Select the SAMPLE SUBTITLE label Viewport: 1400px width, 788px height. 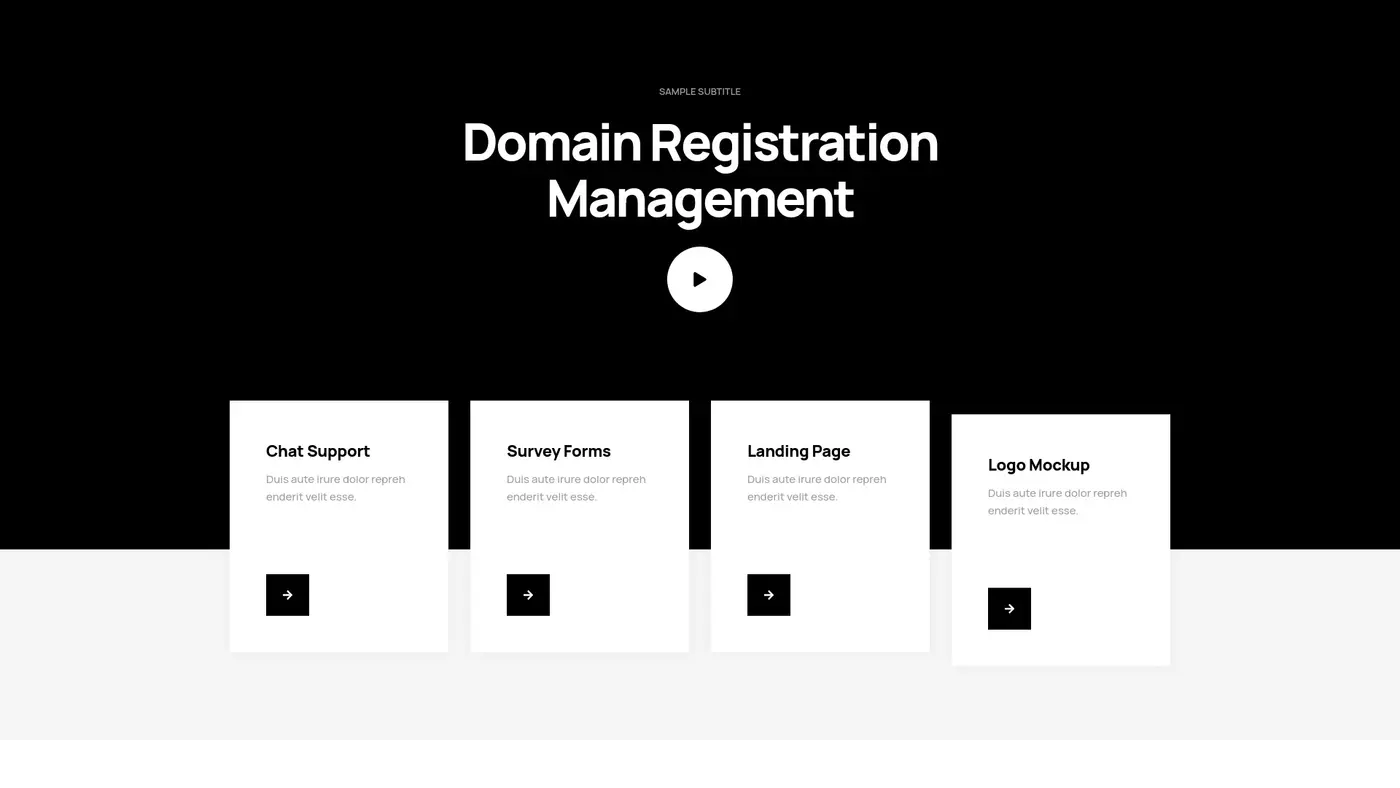click(x=699, y=91)
